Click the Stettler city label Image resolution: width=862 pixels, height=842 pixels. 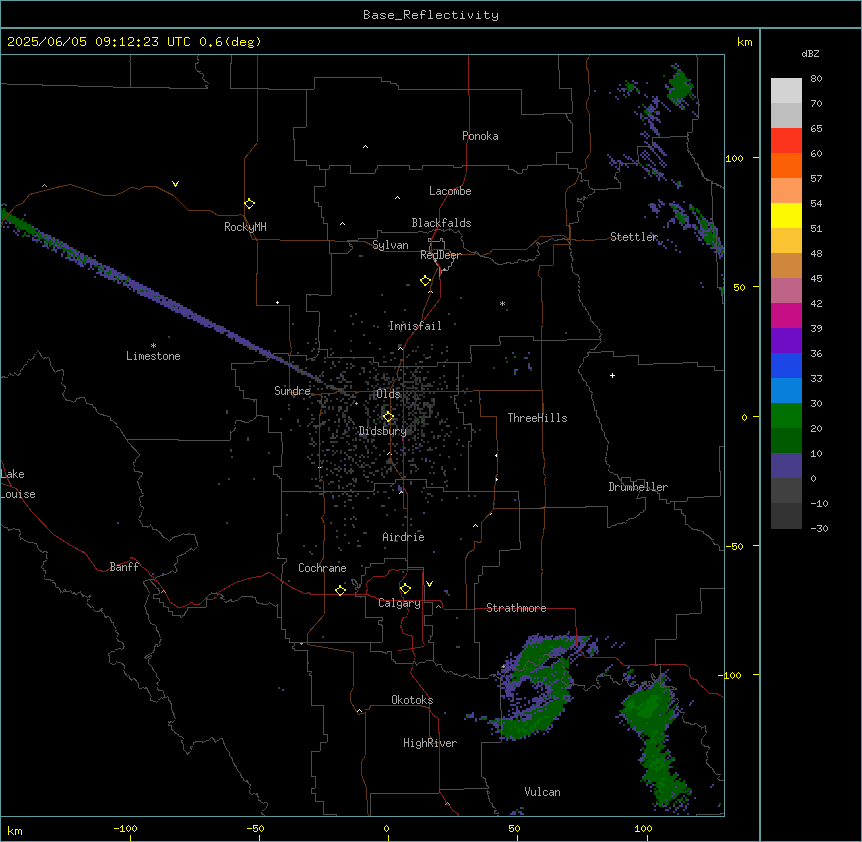pyautogui.click(x=634, y=237)
